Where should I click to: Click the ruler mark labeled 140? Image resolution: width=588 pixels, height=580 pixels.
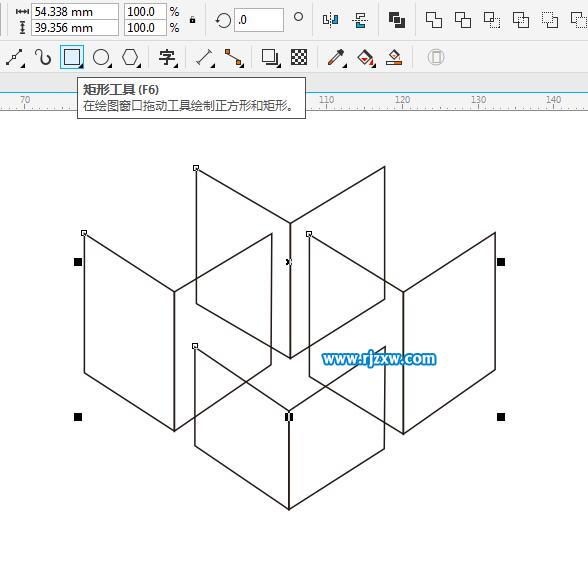(554, 100)
